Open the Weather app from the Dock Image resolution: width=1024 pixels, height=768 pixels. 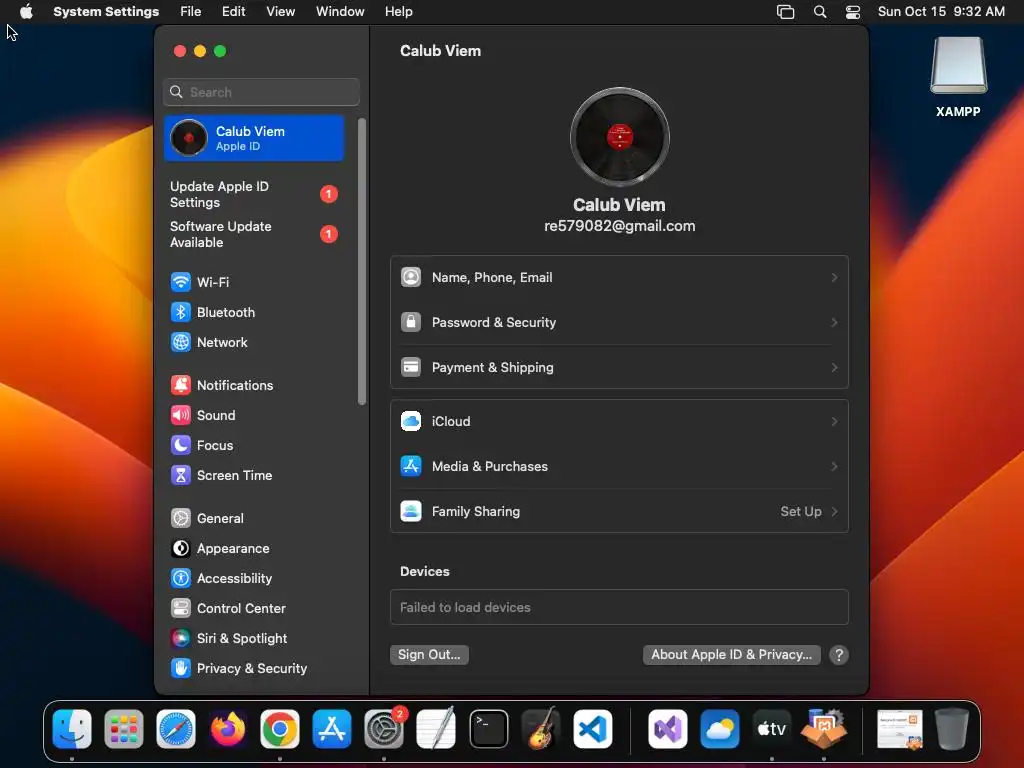click(x=720, y=729)
